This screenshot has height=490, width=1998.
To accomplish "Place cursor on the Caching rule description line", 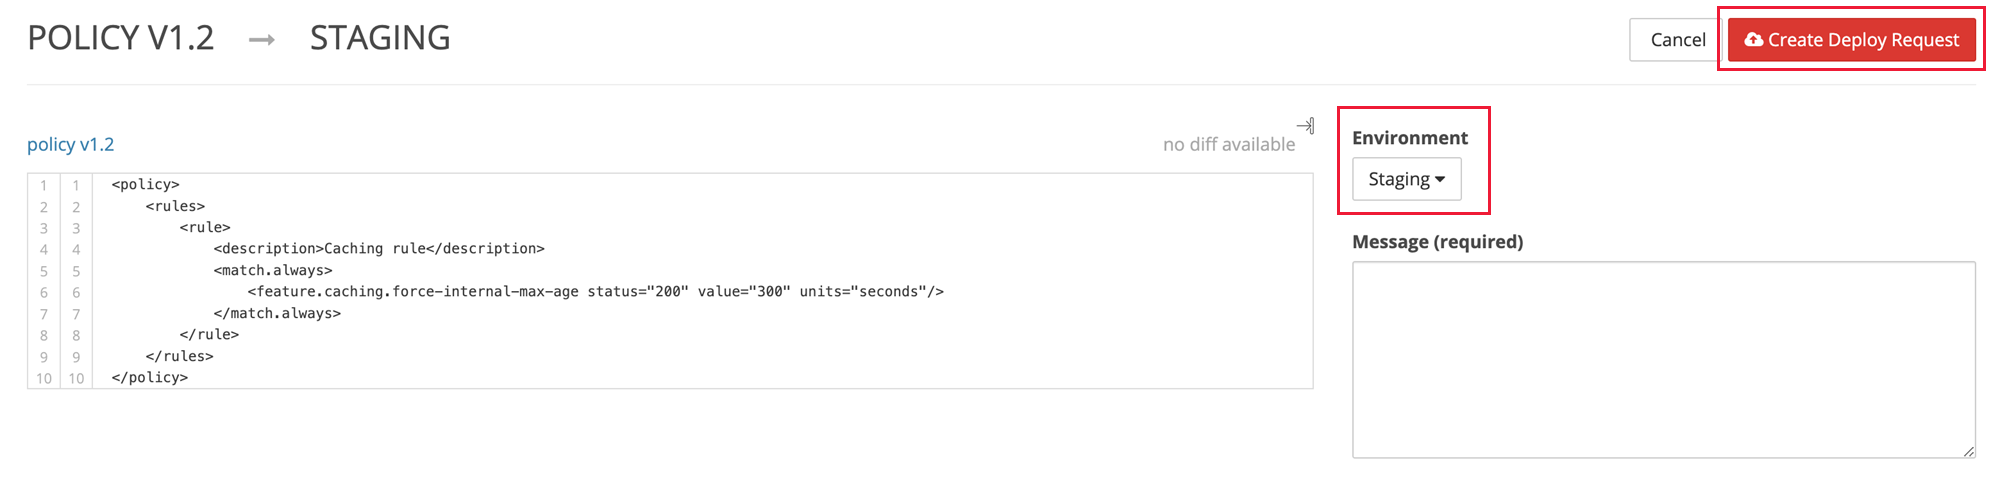I will 378,249.
